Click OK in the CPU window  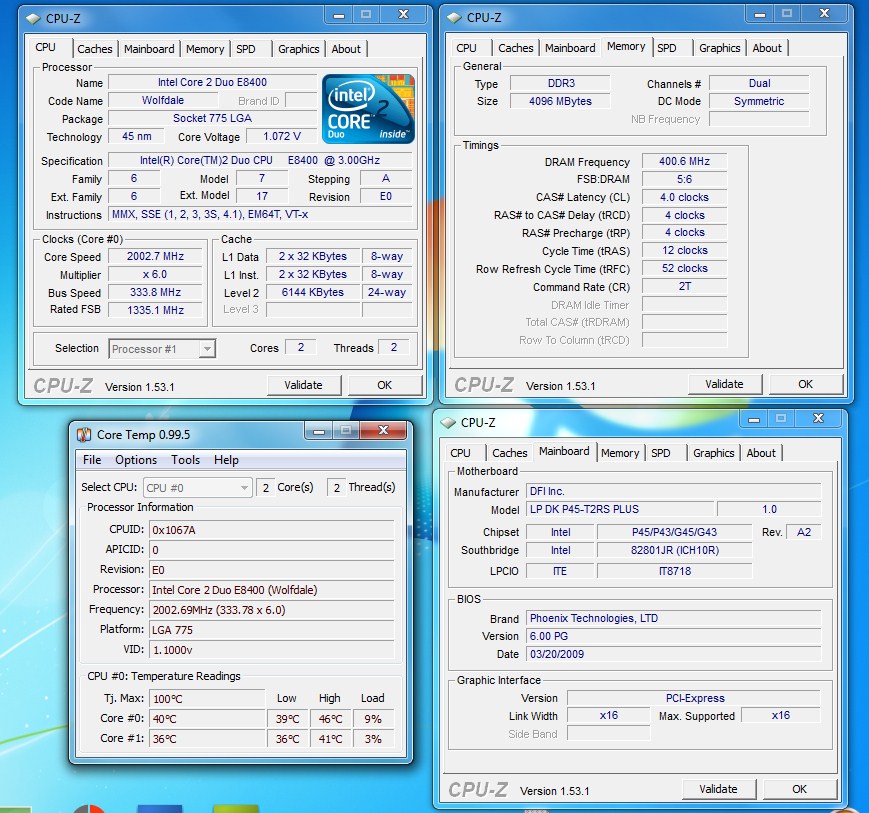click(385, 385)
